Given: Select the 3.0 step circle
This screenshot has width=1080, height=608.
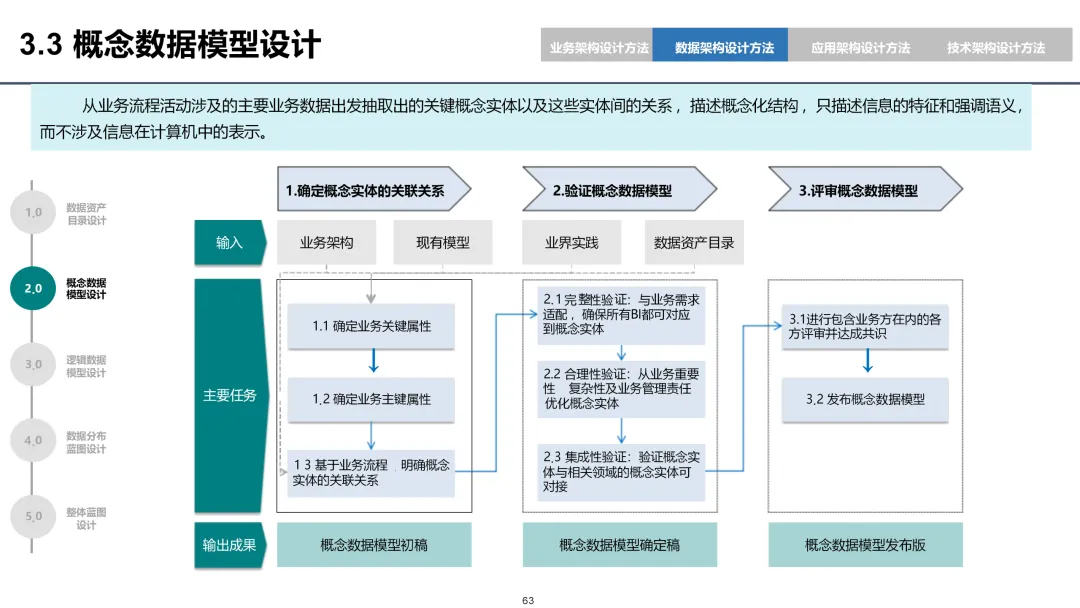Looking at the screenshot, I should (33, 364).
